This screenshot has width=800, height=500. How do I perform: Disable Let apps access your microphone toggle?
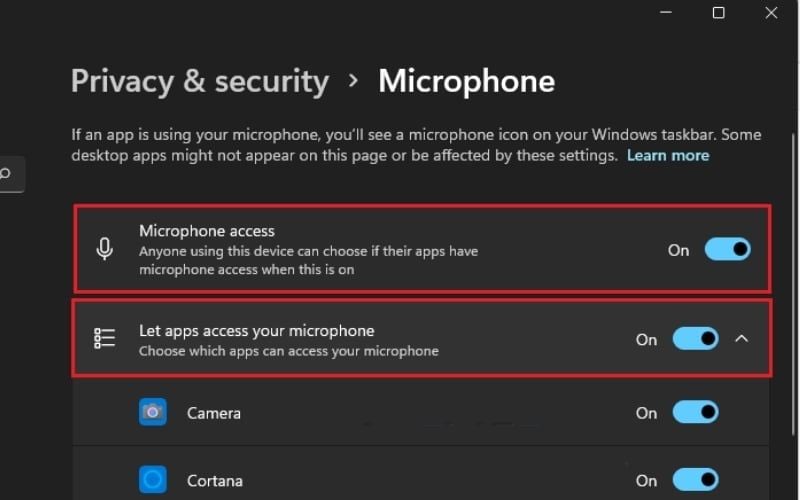click(695, 339)
